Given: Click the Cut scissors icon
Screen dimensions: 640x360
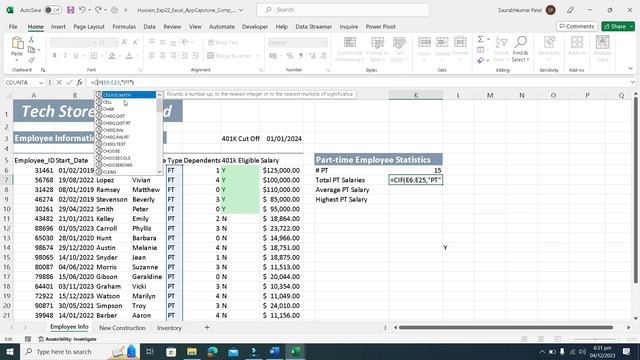Looking at the screenshot, I should pos(31,40).
